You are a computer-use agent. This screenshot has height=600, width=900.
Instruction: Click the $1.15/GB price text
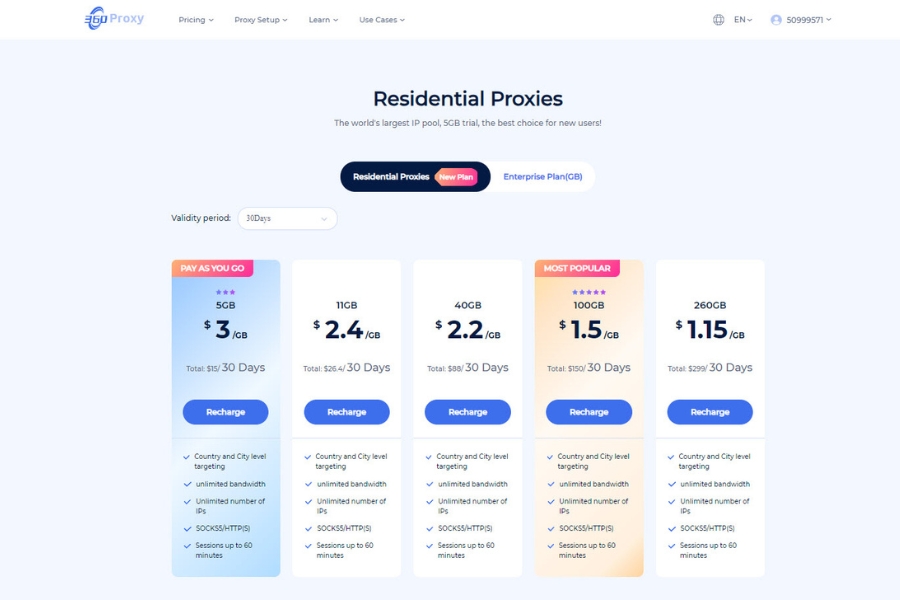[710, 330]
